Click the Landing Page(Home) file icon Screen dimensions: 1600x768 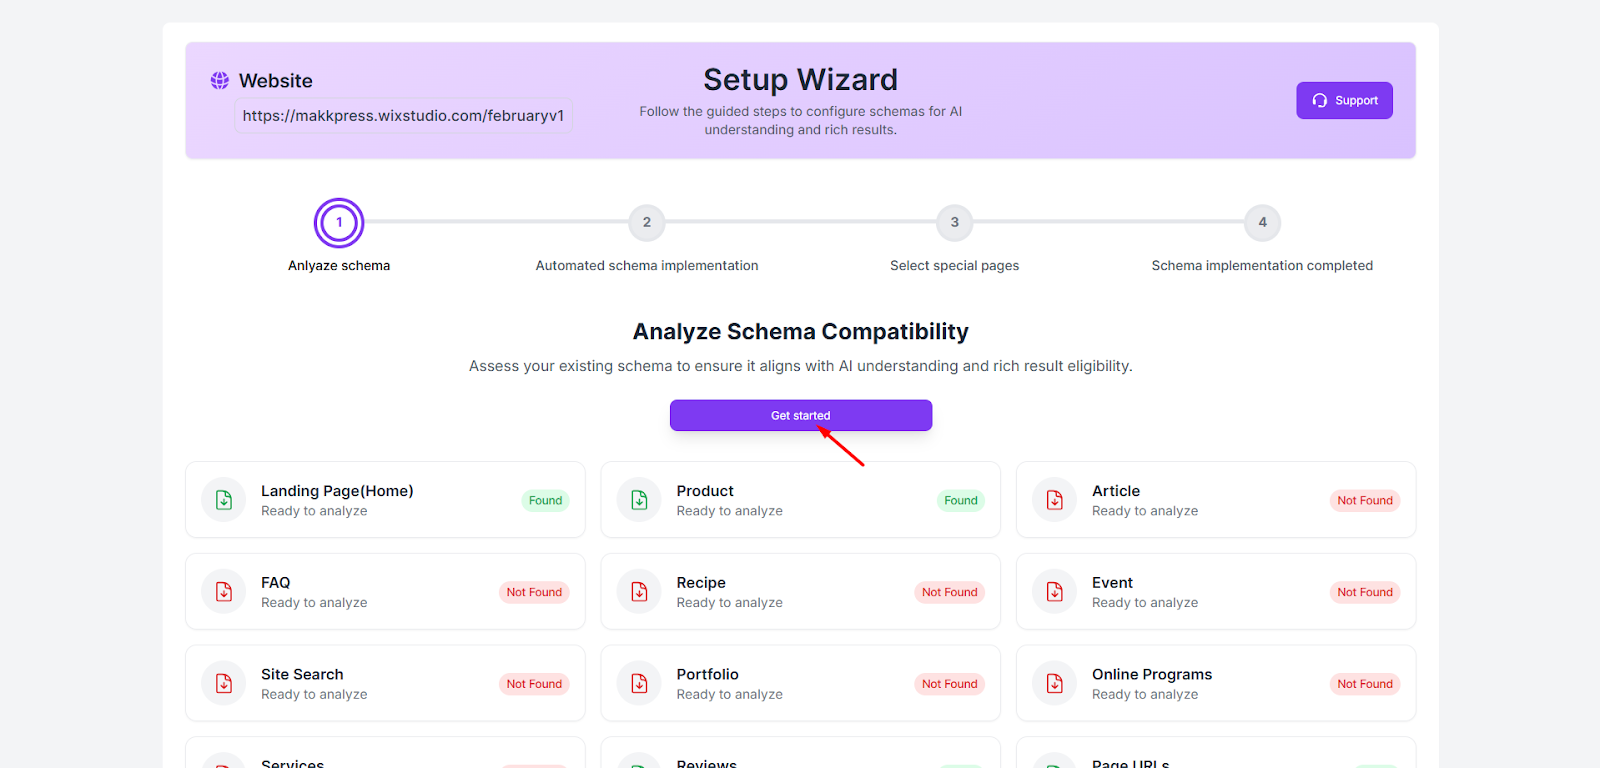point(224,500)
